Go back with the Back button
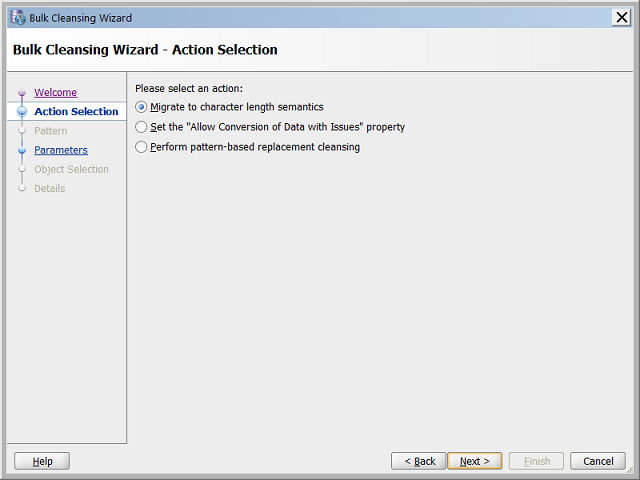Image resolution: width=640 pixels, height=480 pixels. coord(418,461)
